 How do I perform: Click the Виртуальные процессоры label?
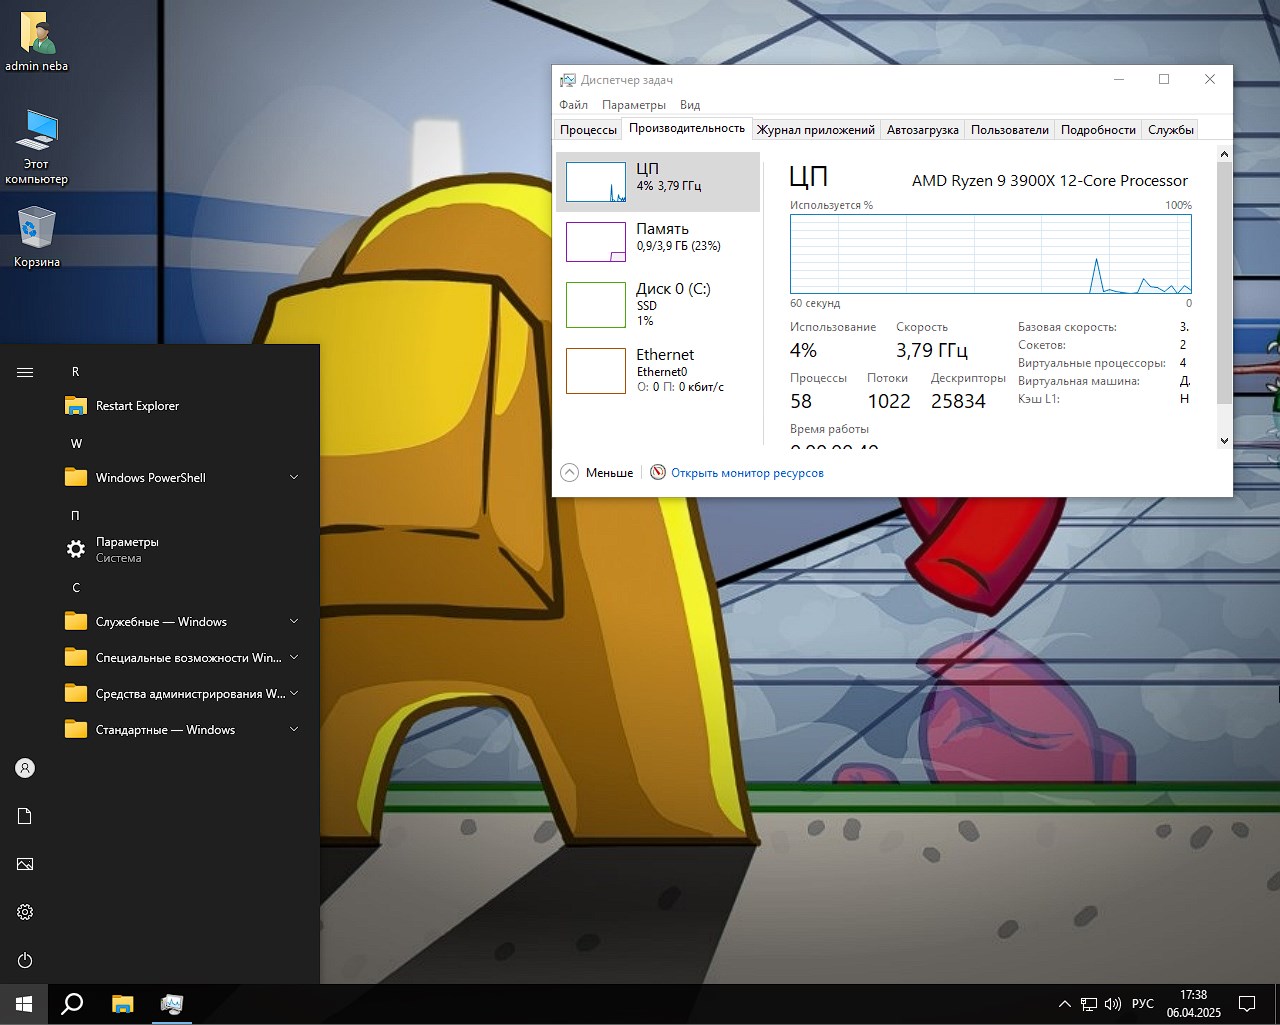click(1092, 363)
